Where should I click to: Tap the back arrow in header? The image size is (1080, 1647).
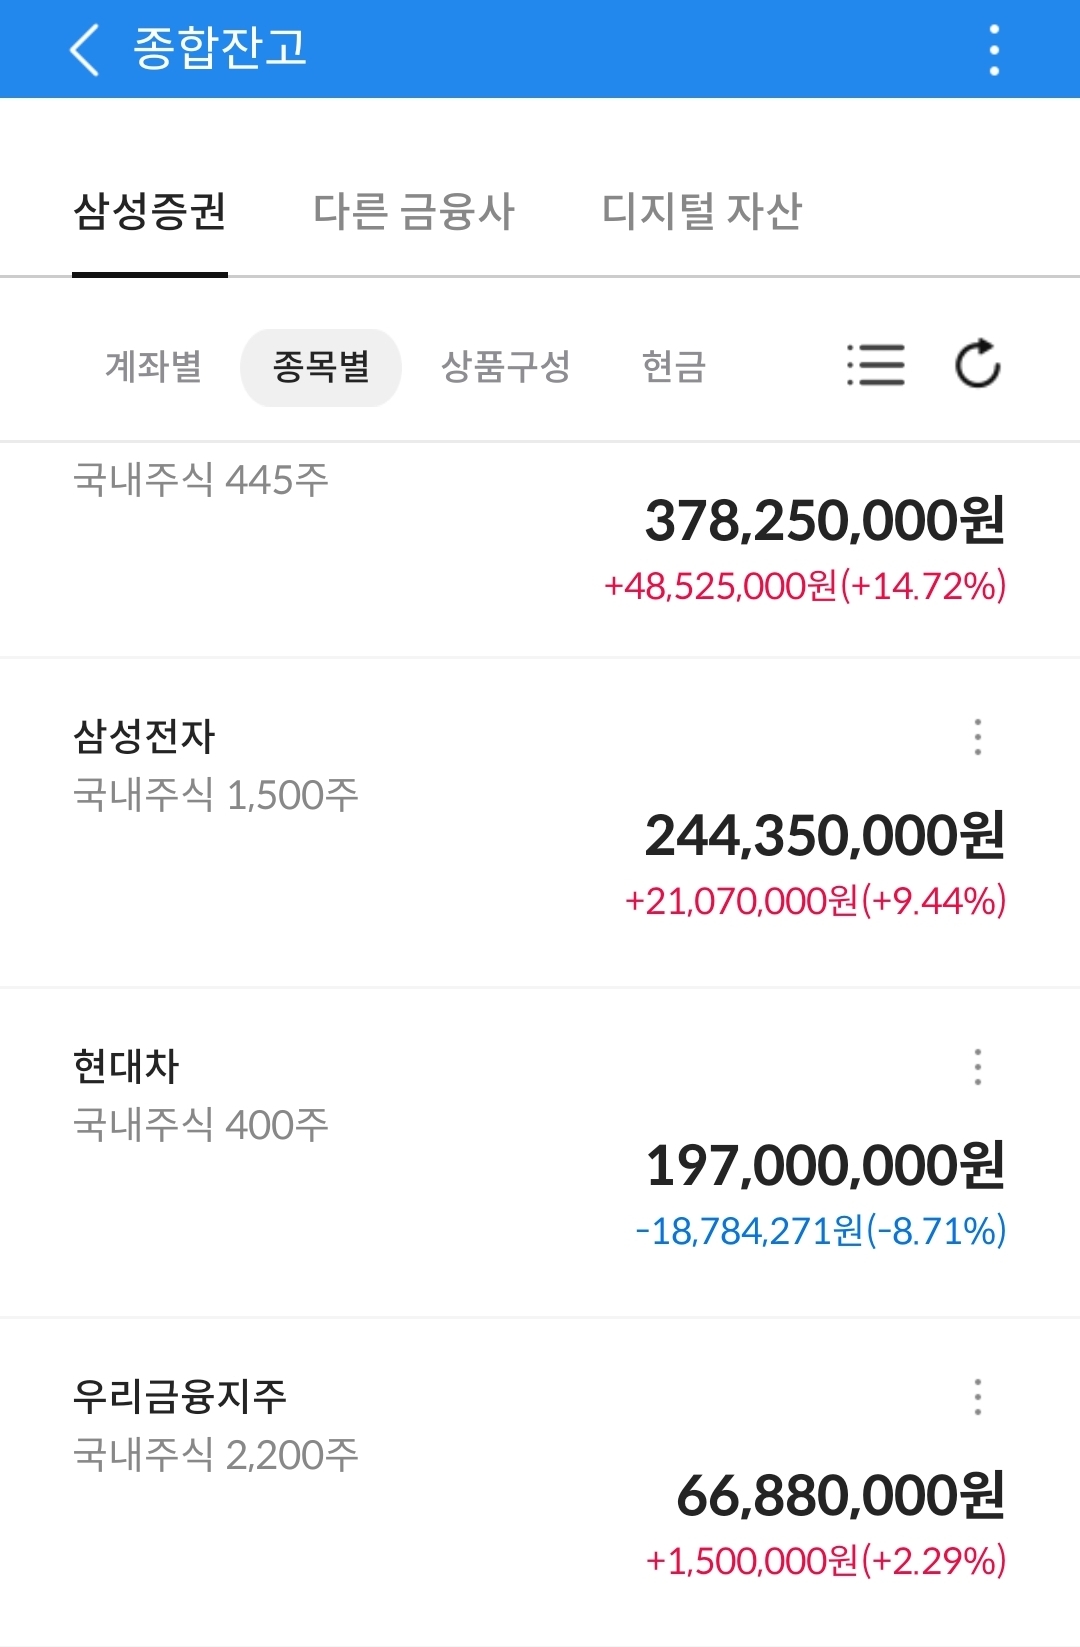coord(86,49)
